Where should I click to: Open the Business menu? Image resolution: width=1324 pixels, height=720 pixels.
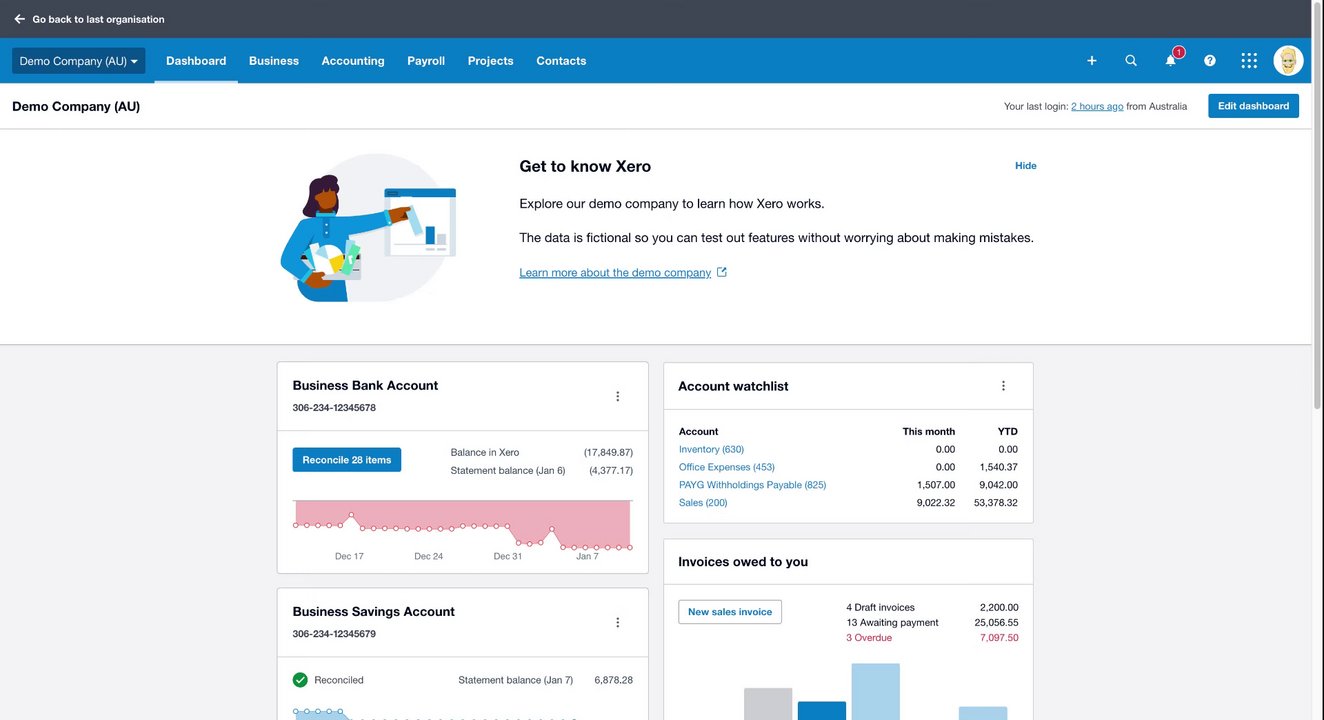point(274,61)
